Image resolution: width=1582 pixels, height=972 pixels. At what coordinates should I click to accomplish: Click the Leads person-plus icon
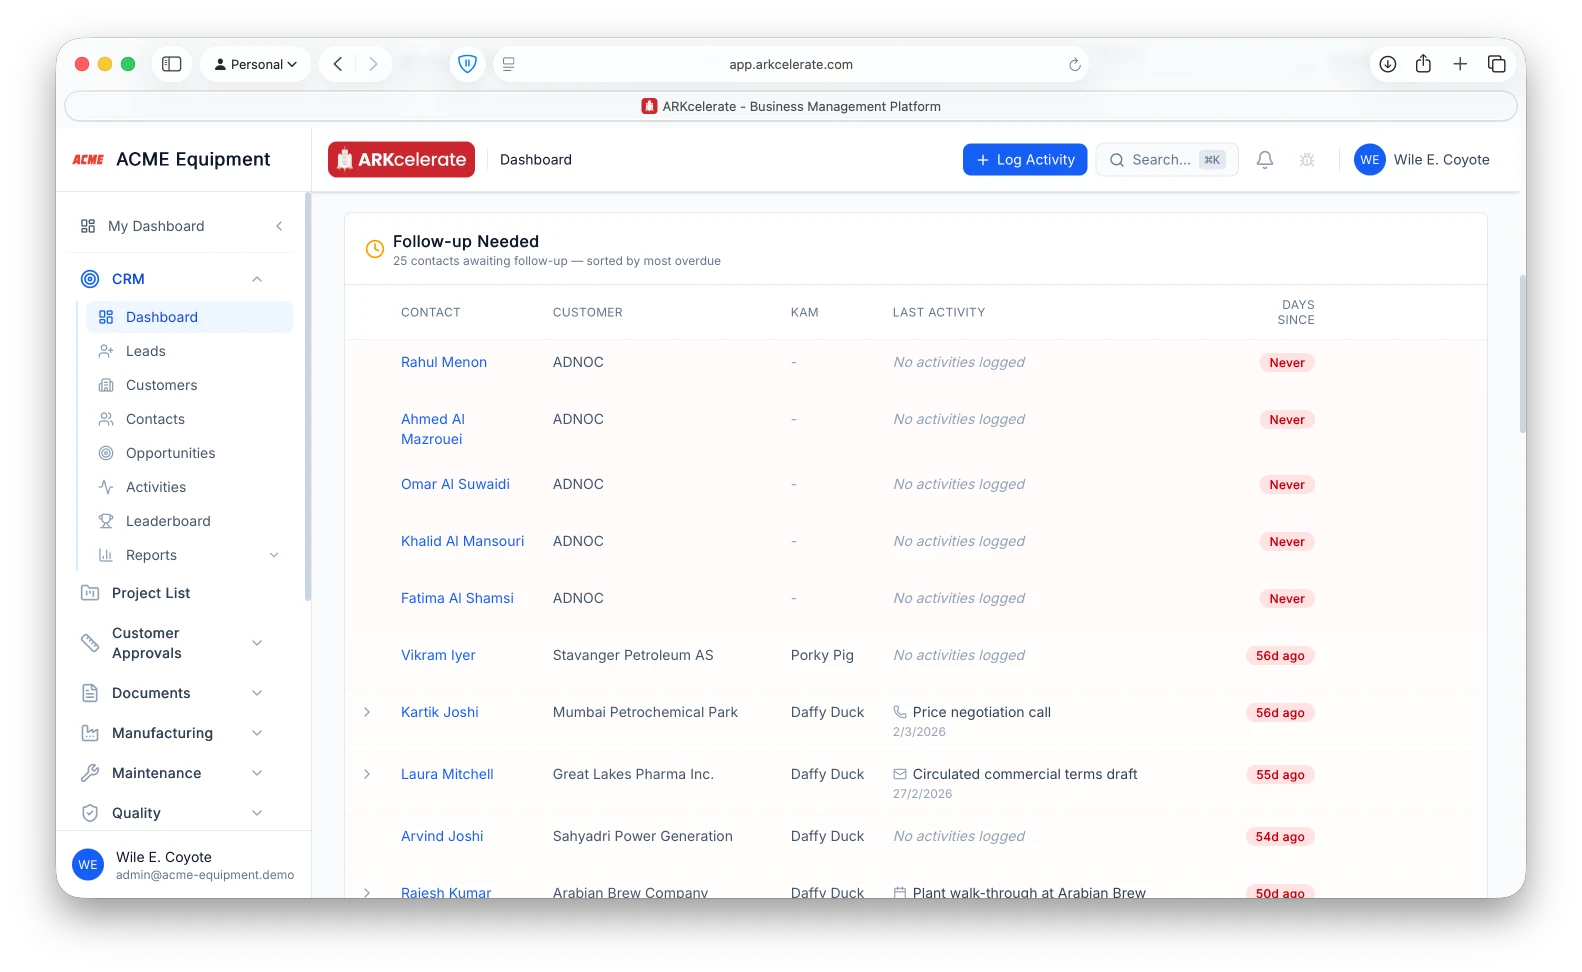pos(106,351)
